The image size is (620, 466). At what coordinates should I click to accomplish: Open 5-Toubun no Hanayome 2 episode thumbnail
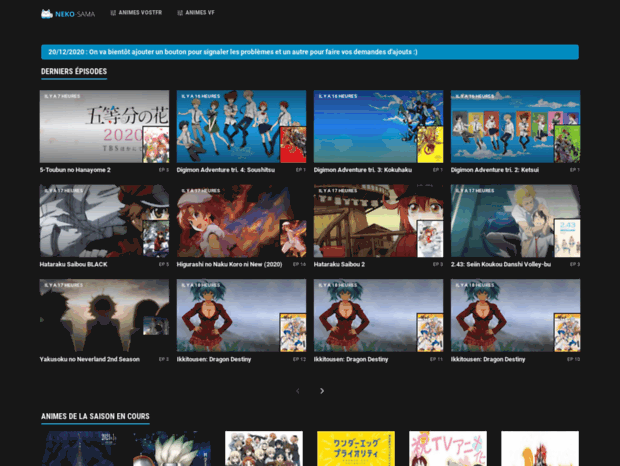[104, 127]
